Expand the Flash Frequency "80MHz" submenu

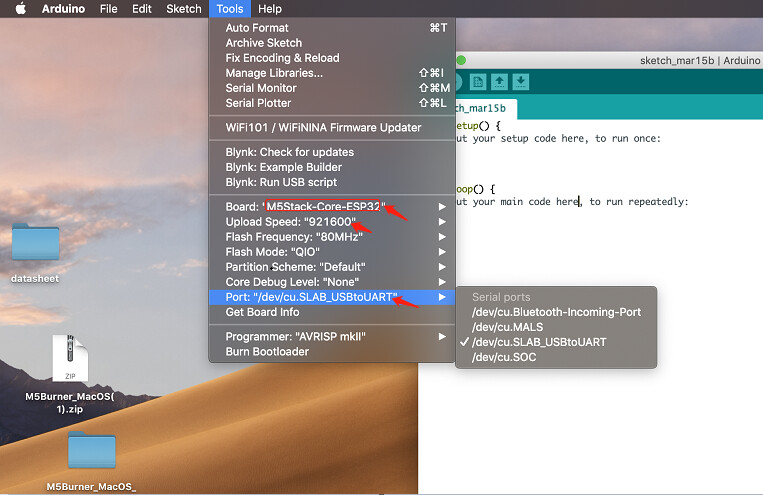coord(332,237)
